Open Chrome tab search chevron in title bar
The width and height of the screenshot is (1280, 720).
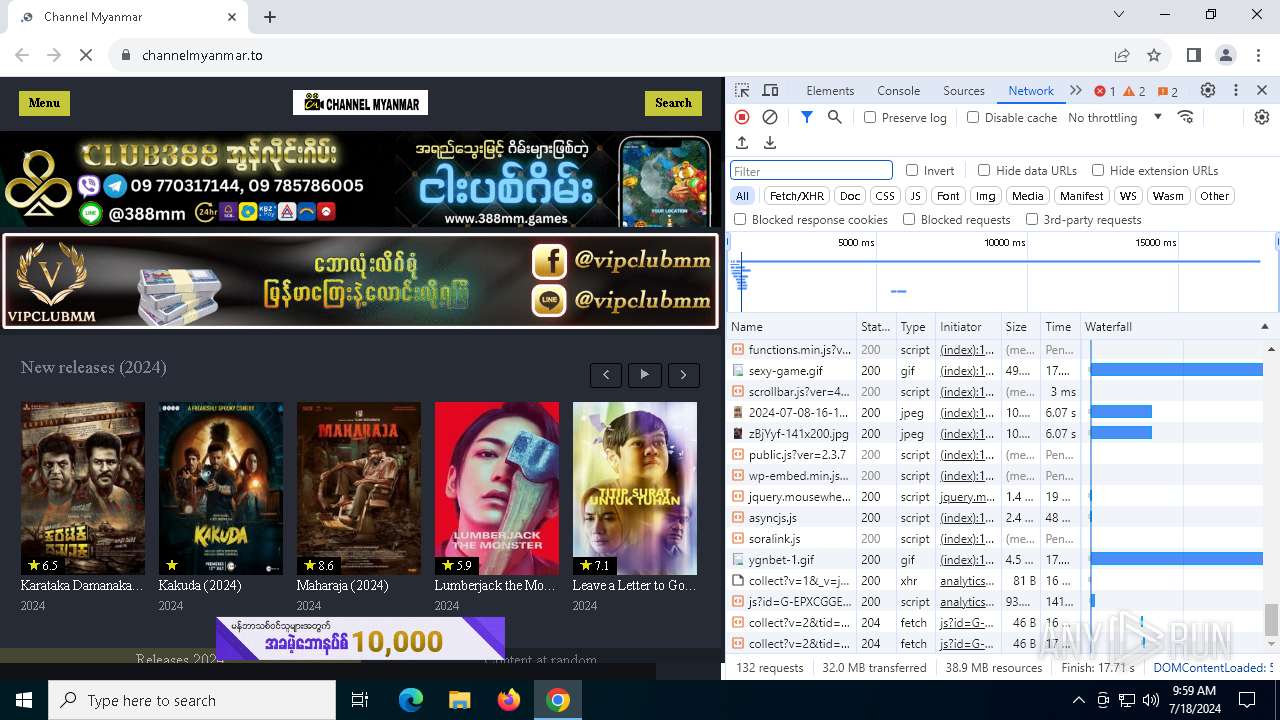click(x=1120, y=14)
